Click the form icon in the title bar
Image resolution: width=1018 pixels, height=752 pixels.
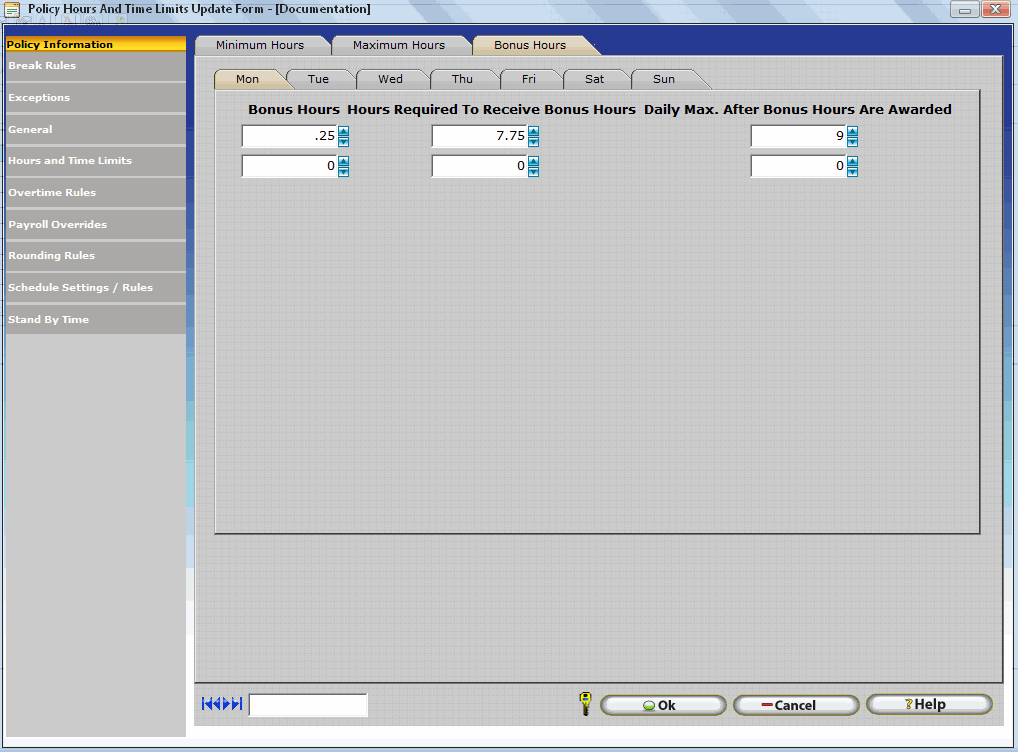tap(12, 9)
